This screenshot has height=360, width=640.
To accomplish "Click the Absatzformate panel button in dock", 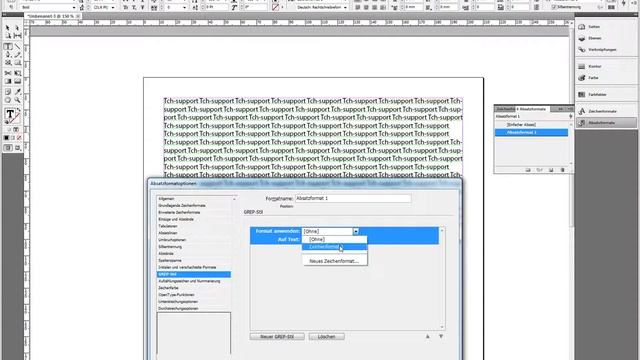I will click(606, 122).
